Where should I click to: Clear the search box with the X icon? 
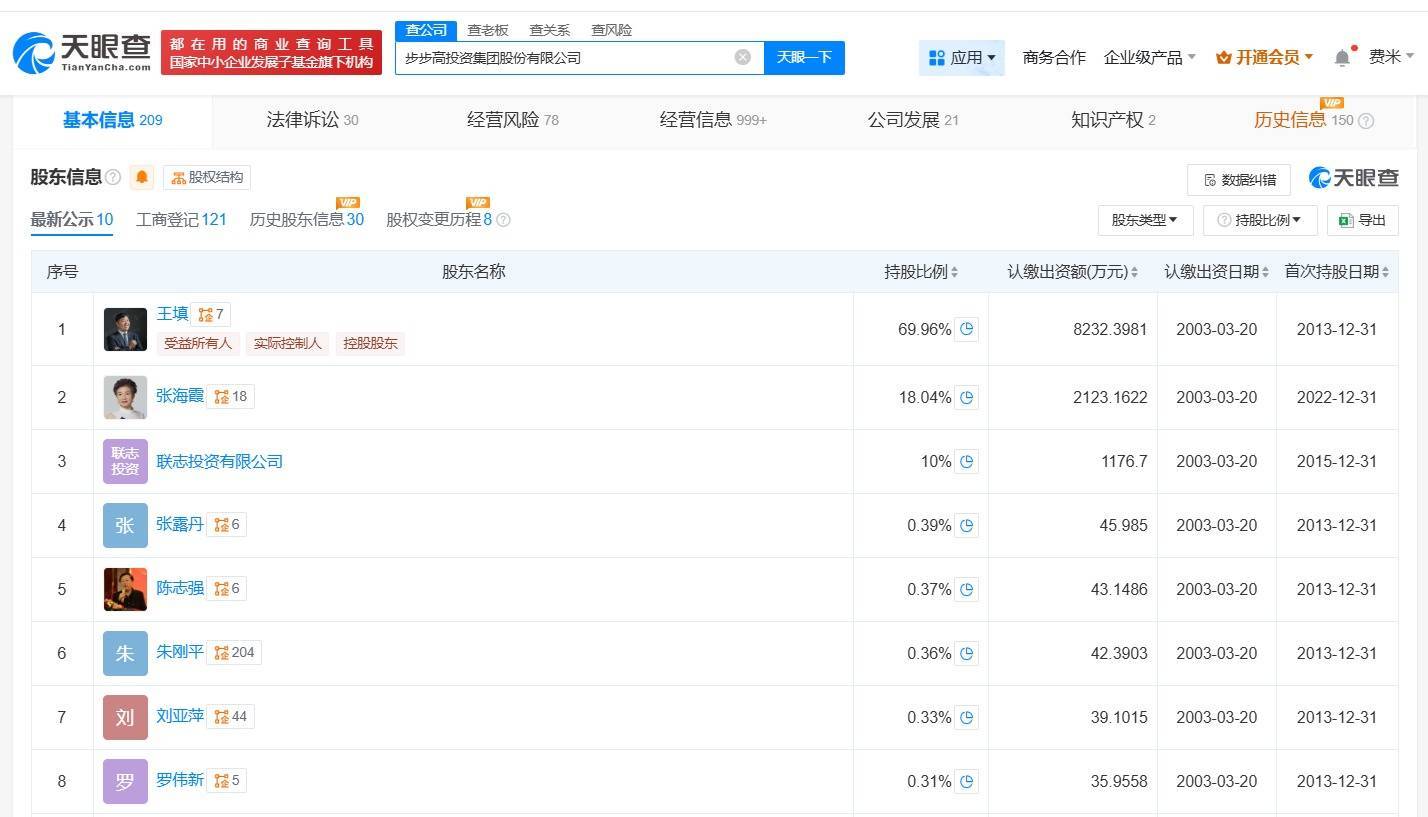coord(742,57)
